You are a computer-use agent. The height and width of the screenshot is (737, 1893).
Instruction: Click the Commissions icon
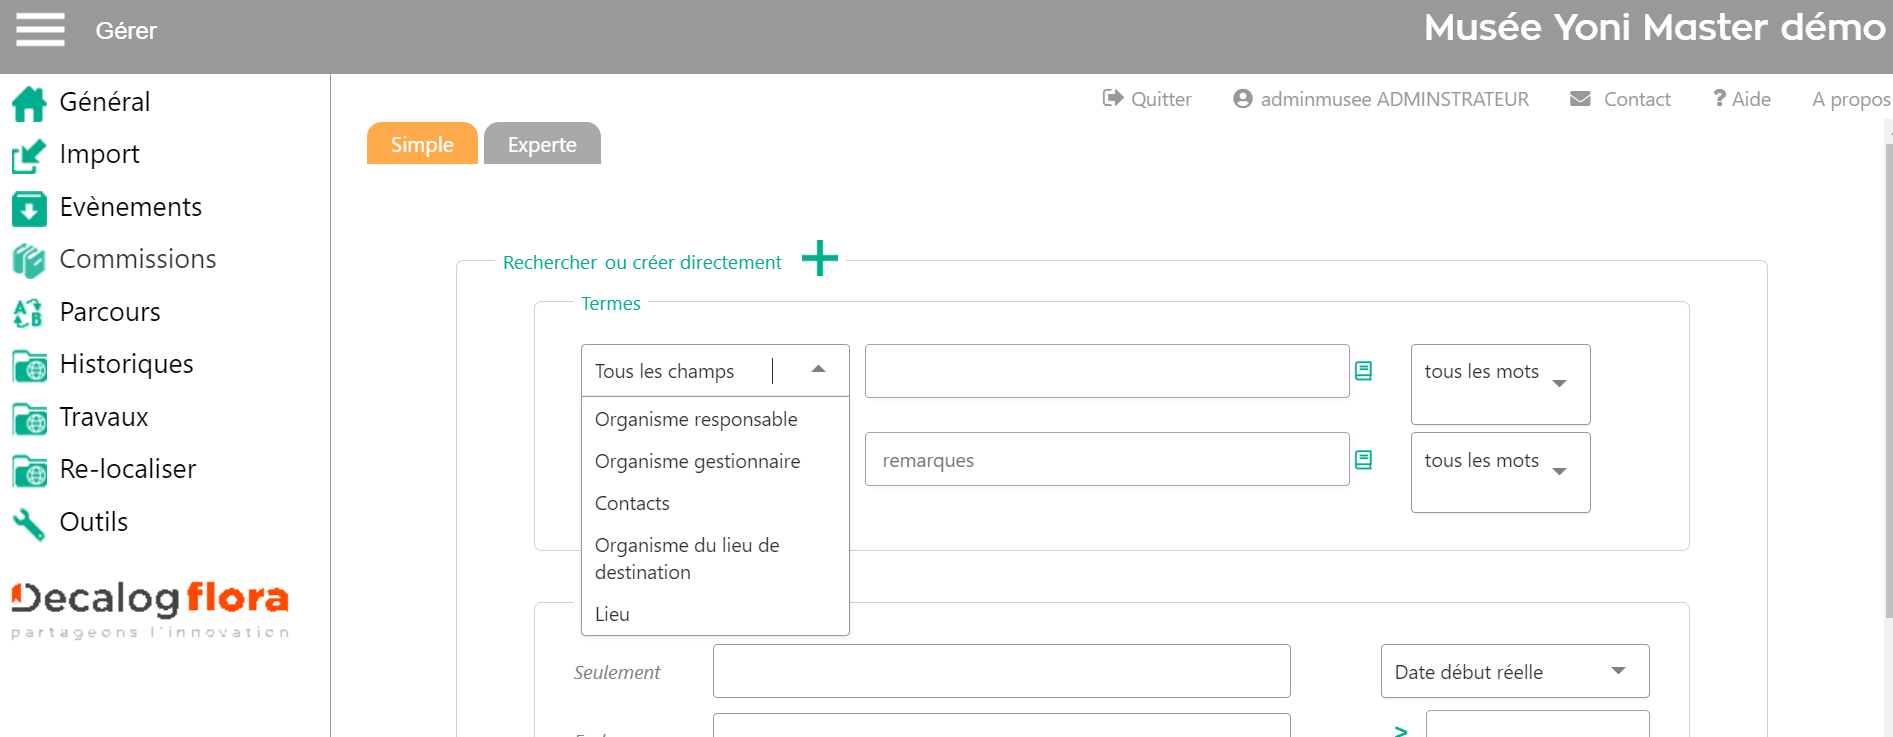29,261
